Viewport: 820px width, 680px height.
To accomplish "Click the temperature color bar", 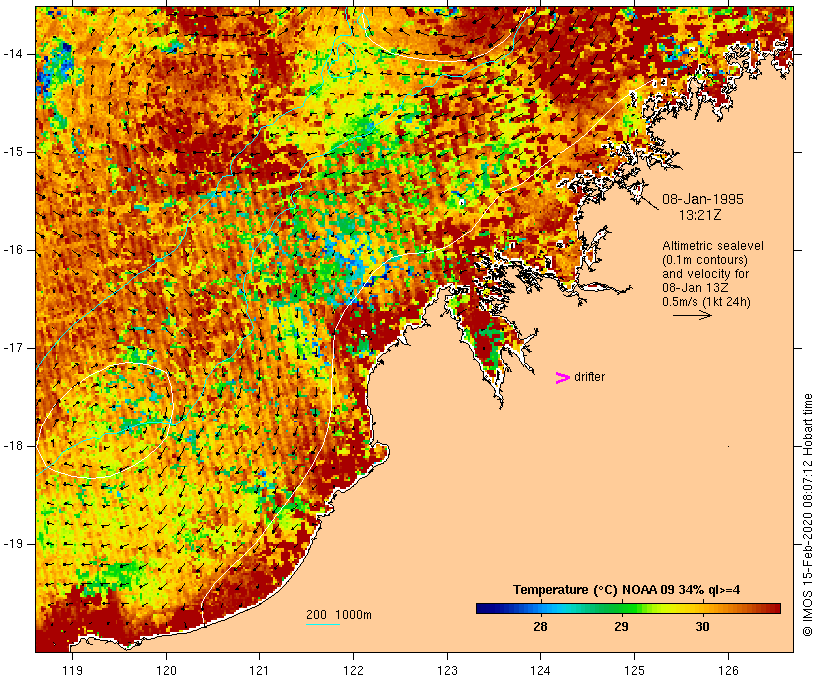I will (628, 608).
